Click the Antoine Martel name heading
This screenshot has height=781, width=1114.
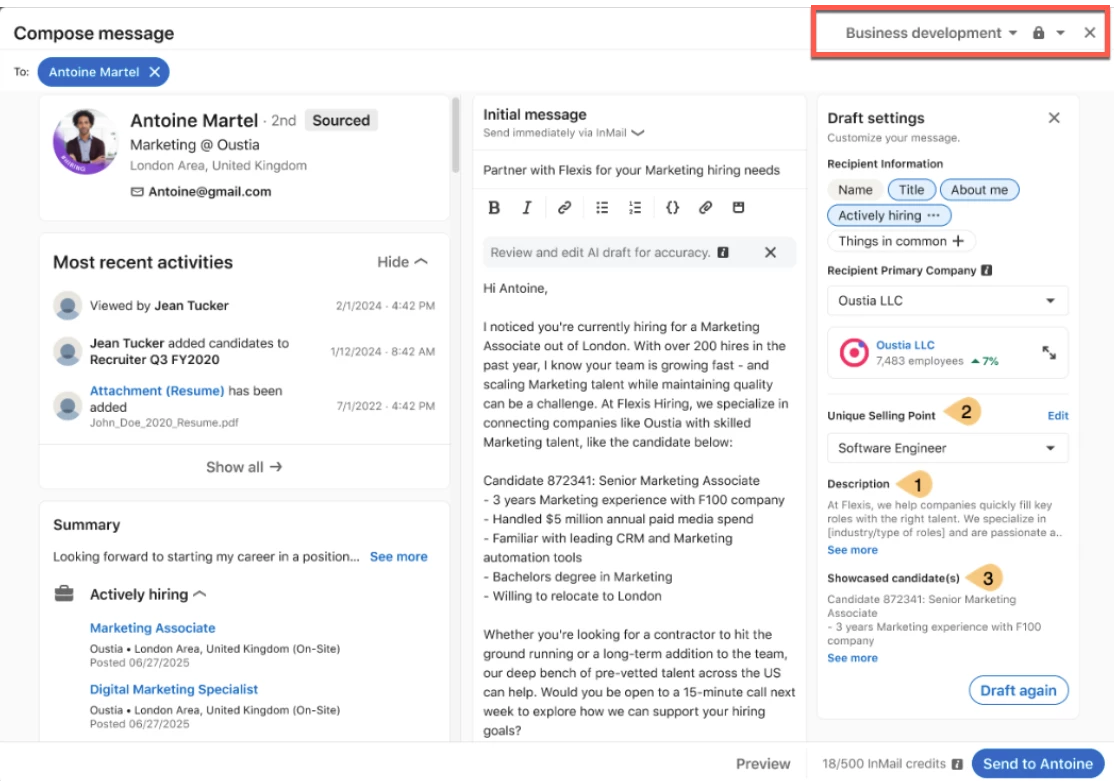(x=194, y=120)
